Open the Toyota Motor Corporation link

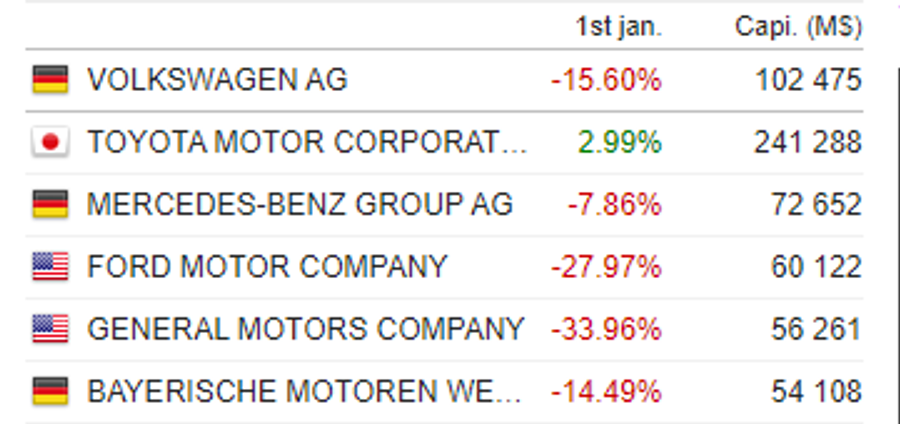[x=307, y=142]
